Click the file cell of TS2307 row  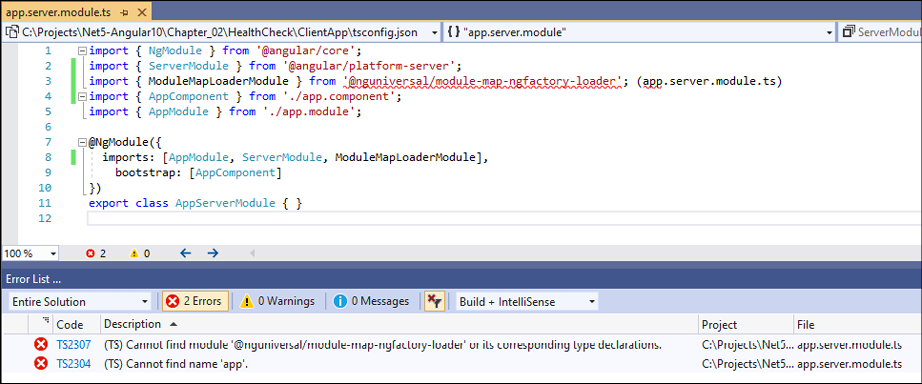[849, 345]
